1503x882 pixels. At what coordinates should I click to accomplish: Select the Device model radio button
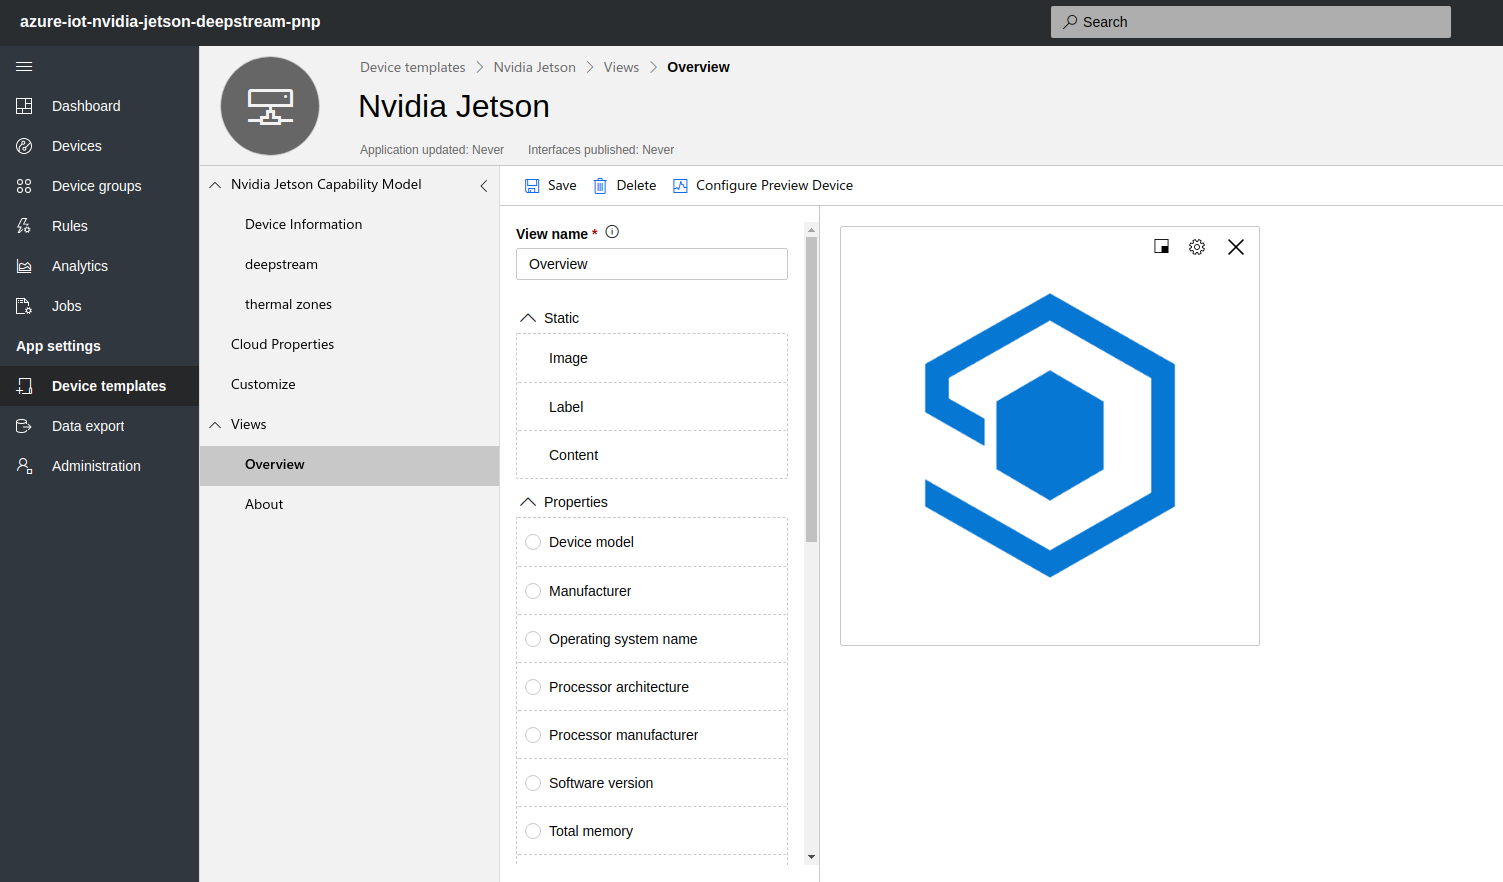tap(533, 542)
